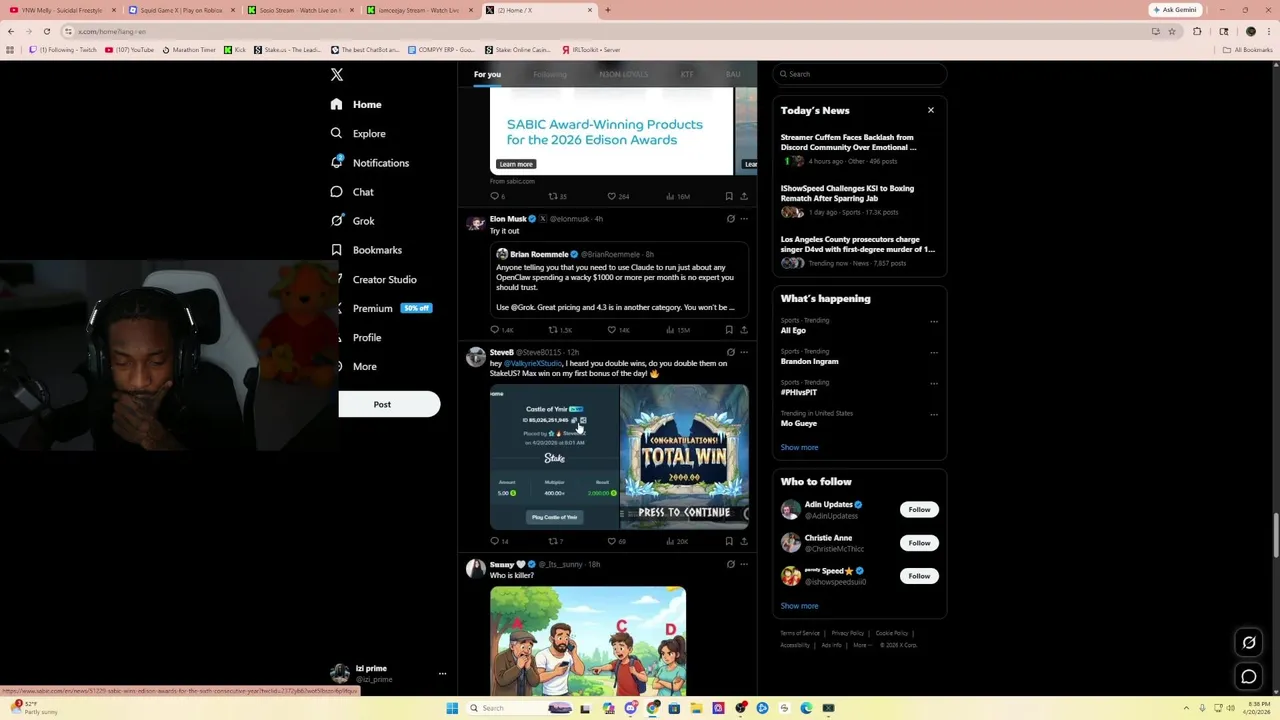1280x720 pixels.
Task: Switch to the Squid Game X Roblox browser tab
Action: point(181,10)
